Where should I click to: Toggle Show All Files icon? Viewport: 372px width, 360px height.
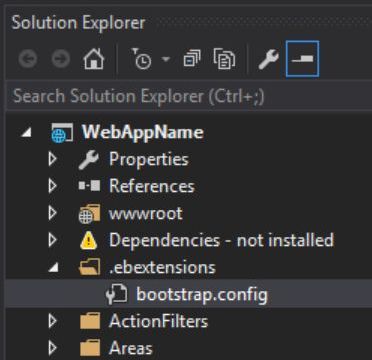click(224, 59)
